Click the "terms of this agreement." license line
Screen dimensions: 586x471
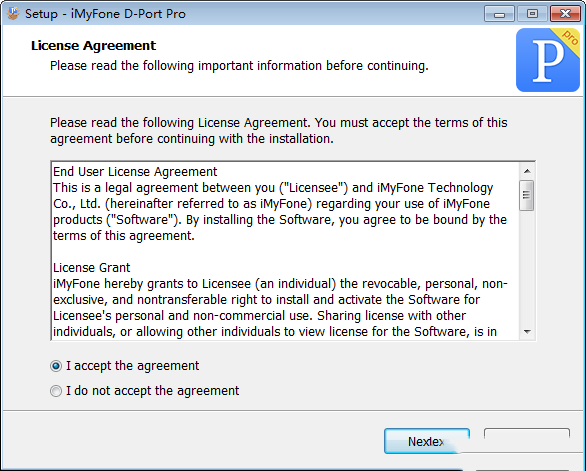(124, 236)
